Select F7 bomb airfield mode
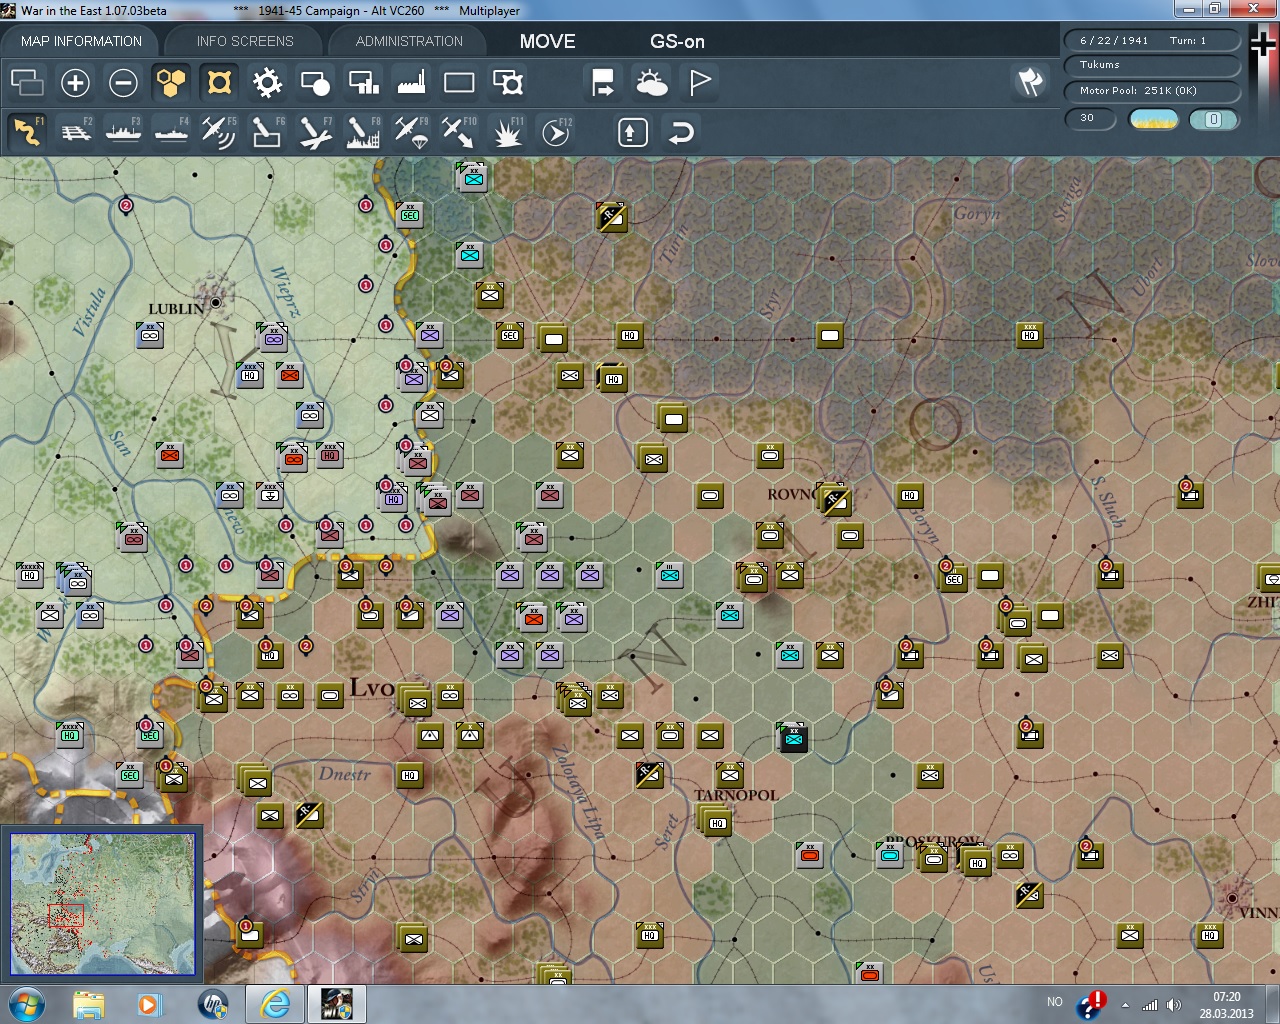 315,131
